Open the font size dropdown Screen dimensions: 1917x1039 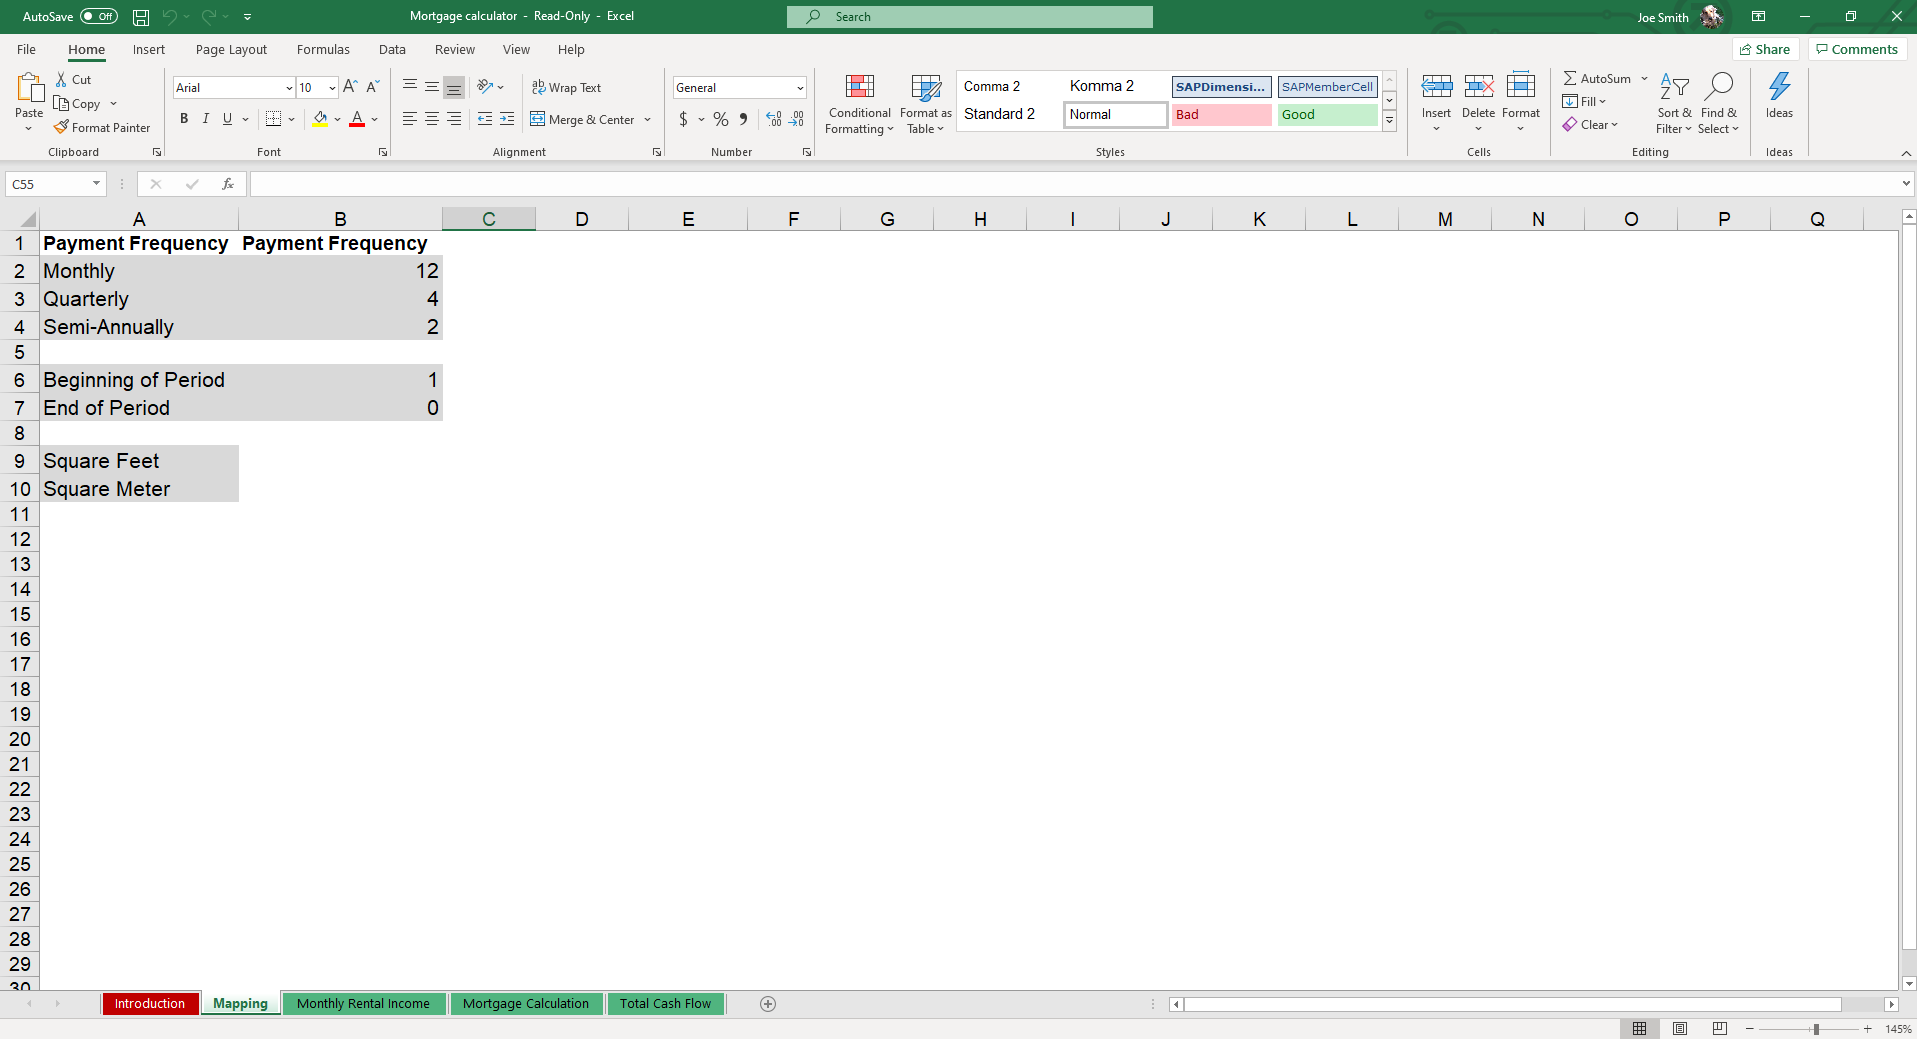[x=332, y=88]
